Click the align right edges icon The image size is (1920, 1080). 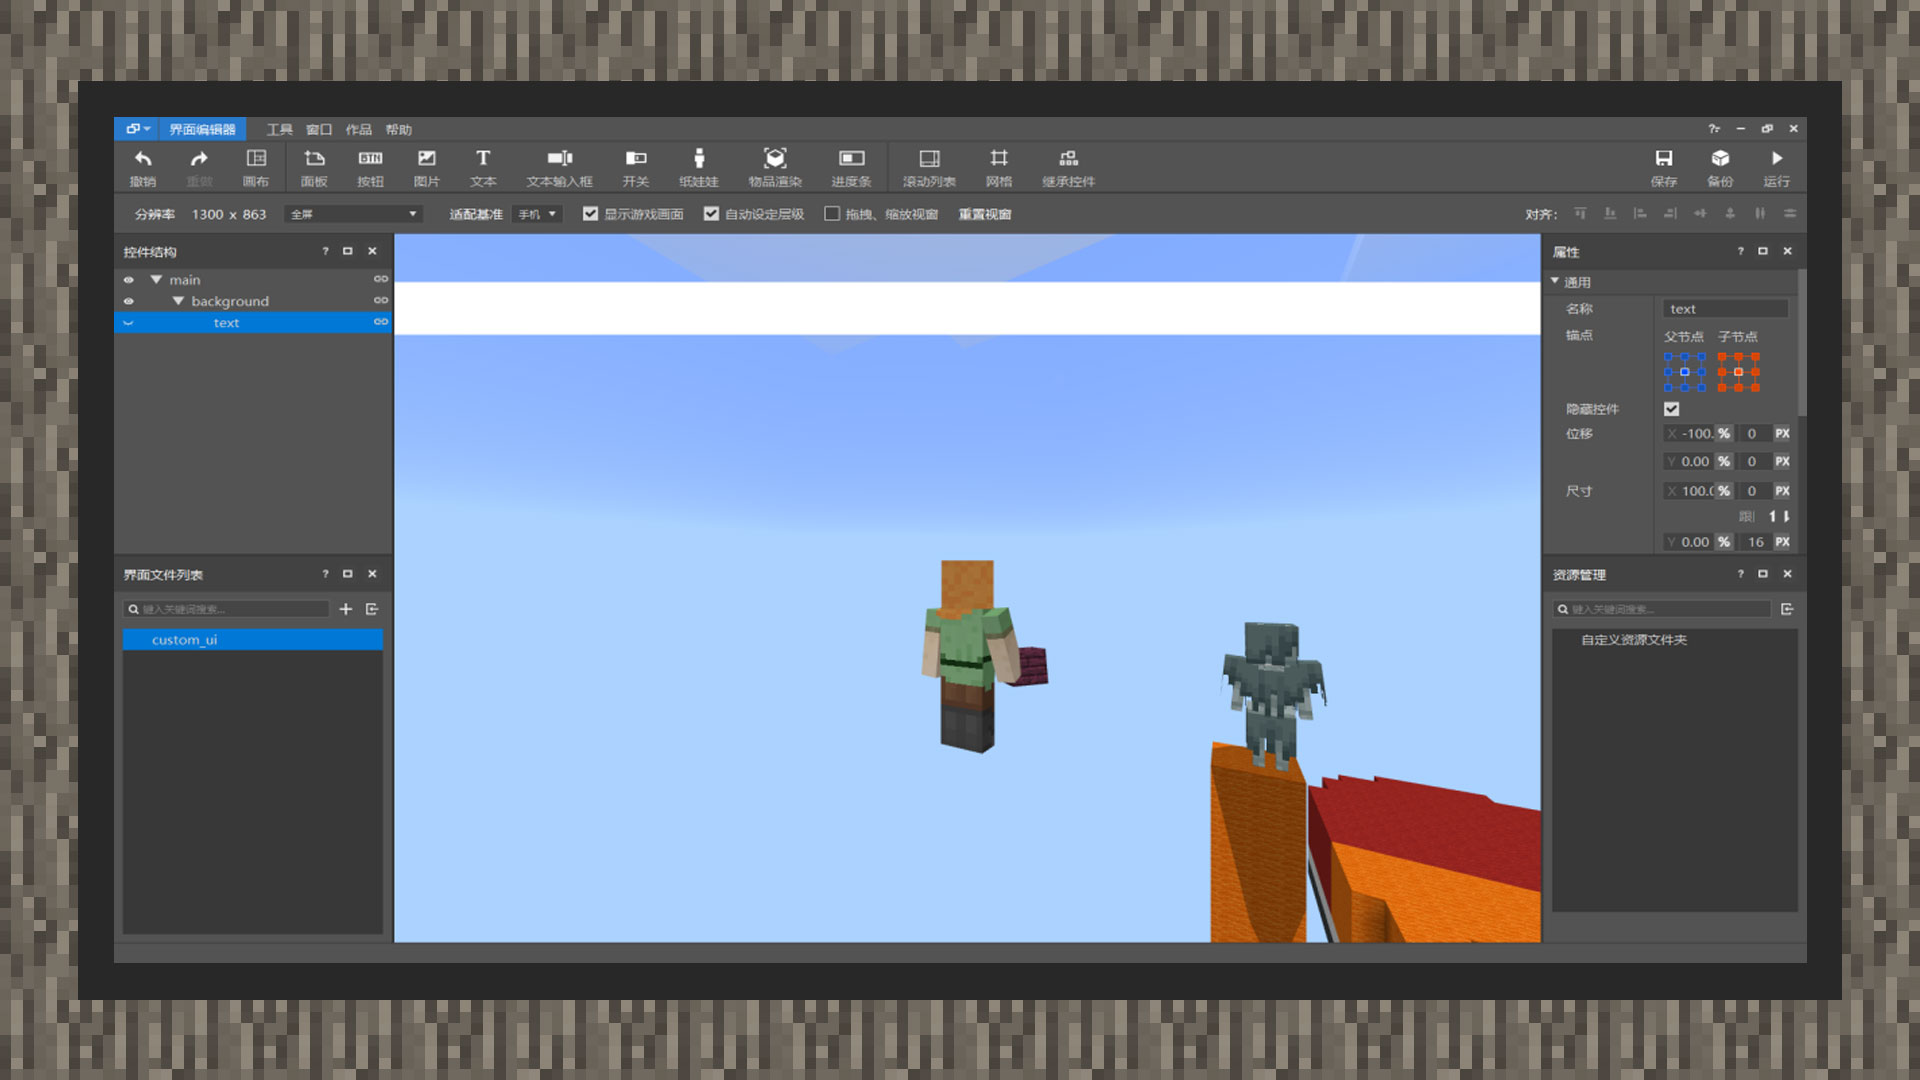[x=1670, y=213]
